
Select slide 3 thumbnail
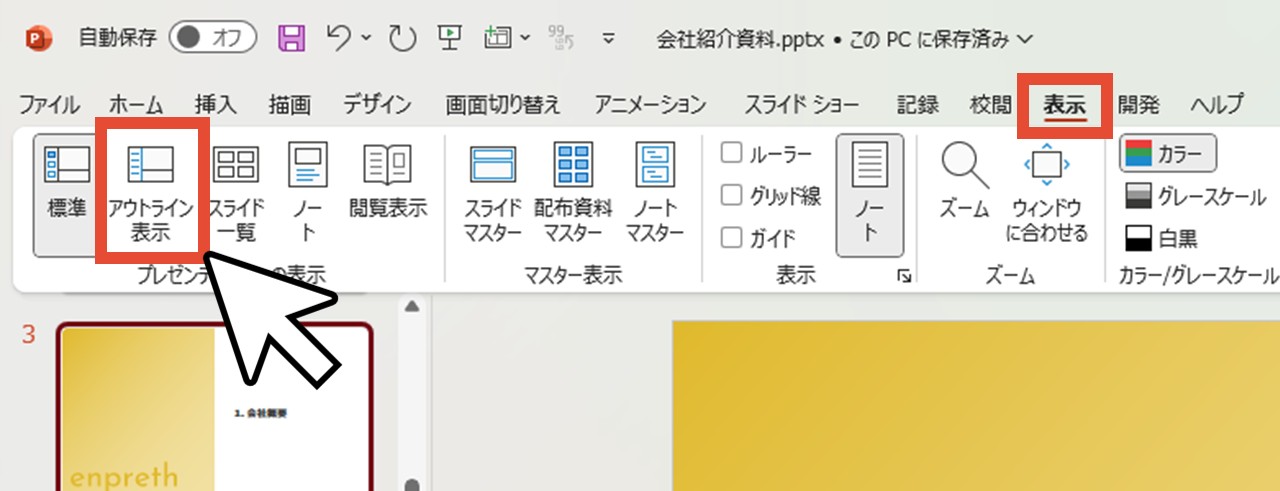(215, 406)
